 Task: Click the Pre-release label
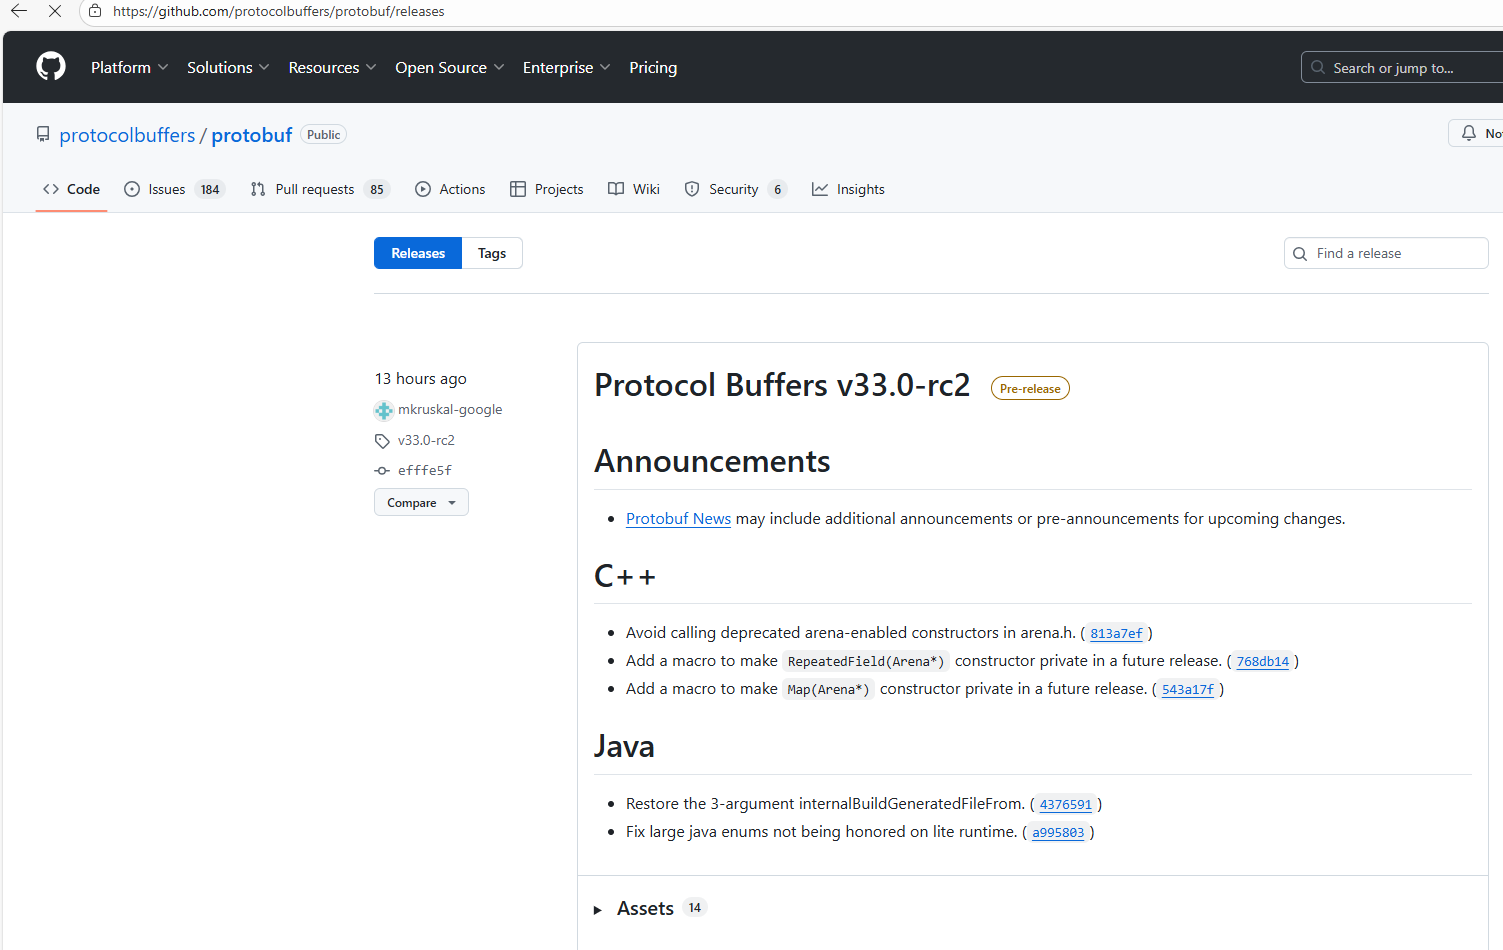tap(1030, 388)
